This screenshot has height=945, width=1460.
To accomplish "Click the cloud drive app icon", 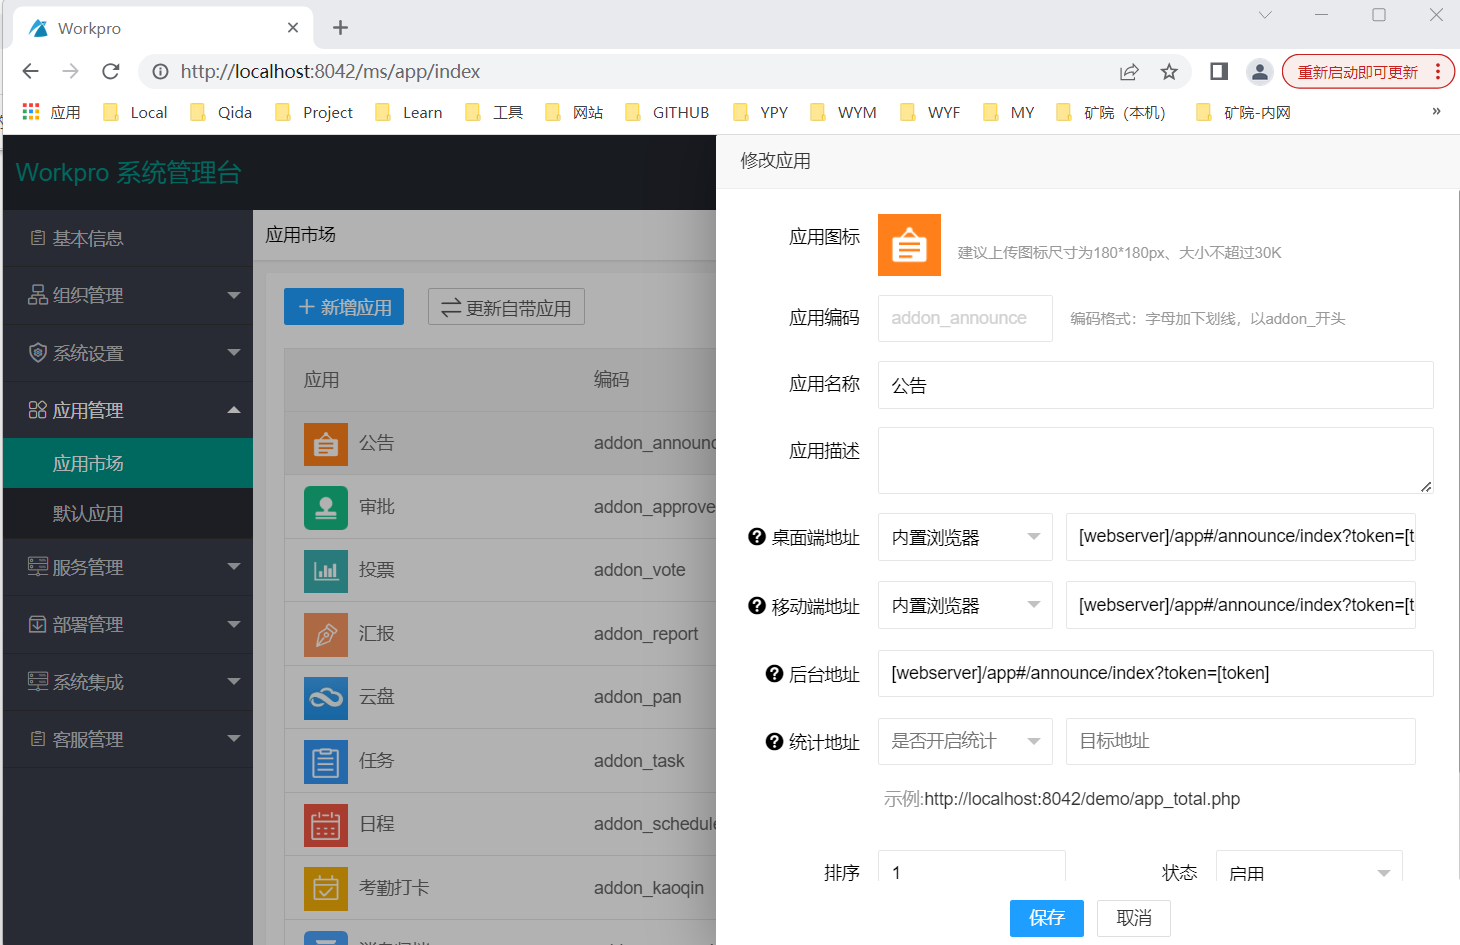I will pyautogui.click(x=326, y=697).
